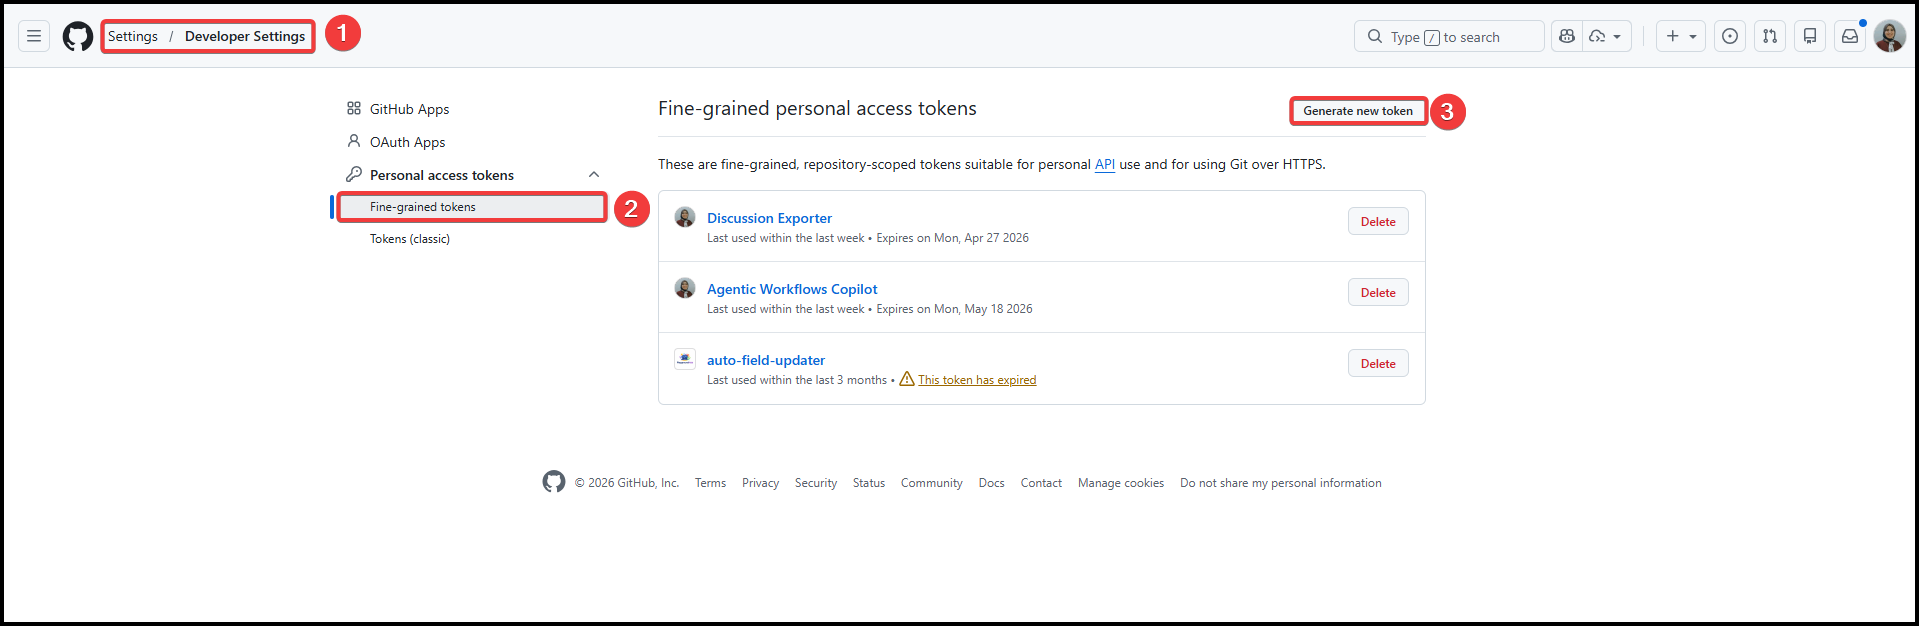The width and height of the screenshot is (1919, 626).
Task: Open the hamburger navigation menu
Action: (x=34, y=36)
